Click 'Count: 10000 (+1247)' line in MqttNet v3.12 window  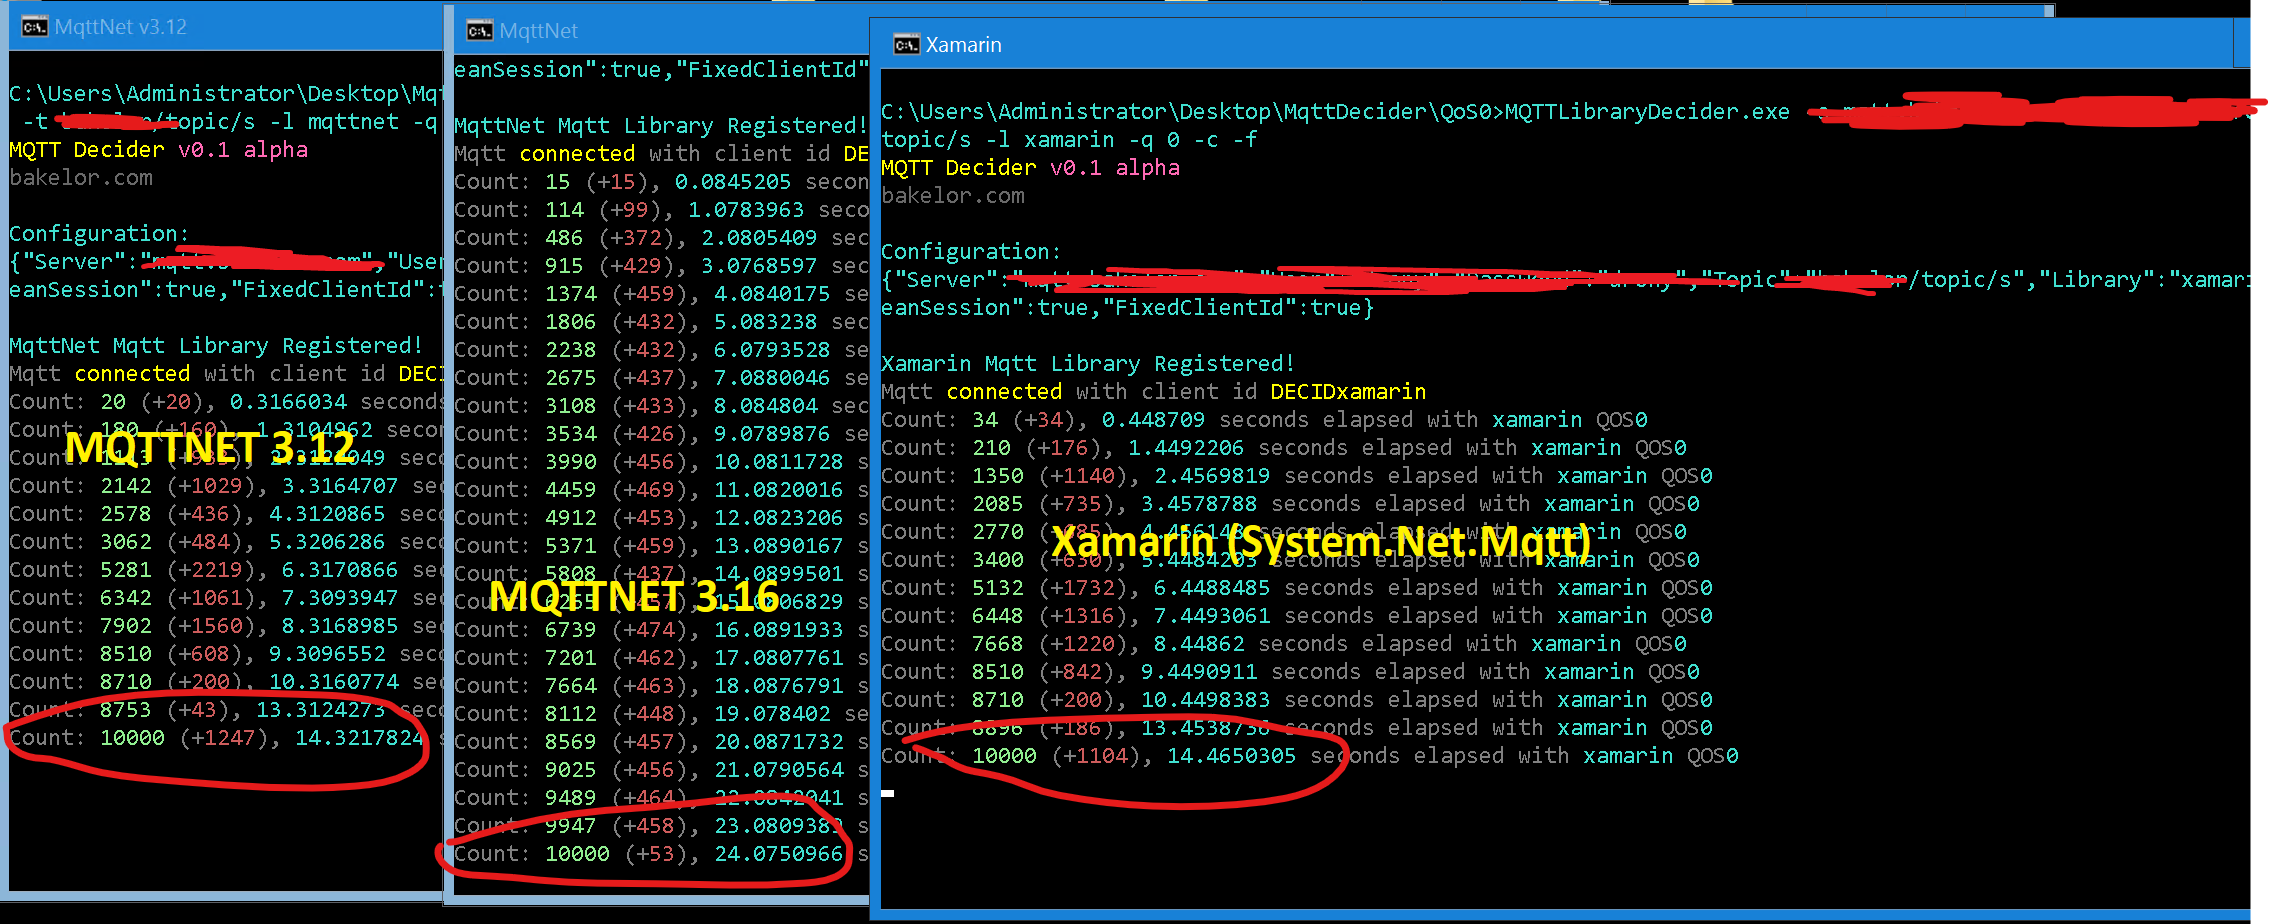225,738
